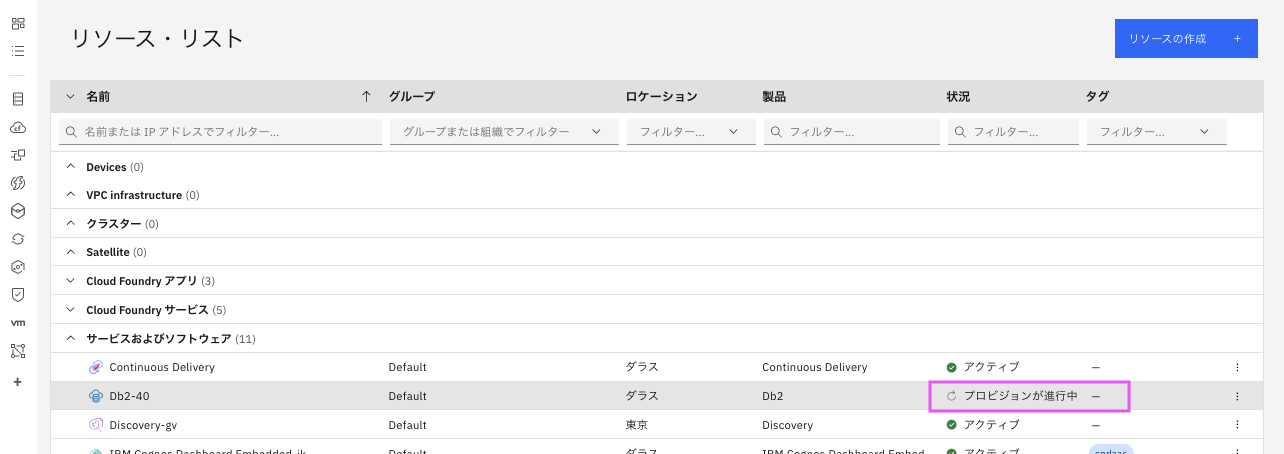
Task: Sort by the タグ column header
Action: (1097, 97)
